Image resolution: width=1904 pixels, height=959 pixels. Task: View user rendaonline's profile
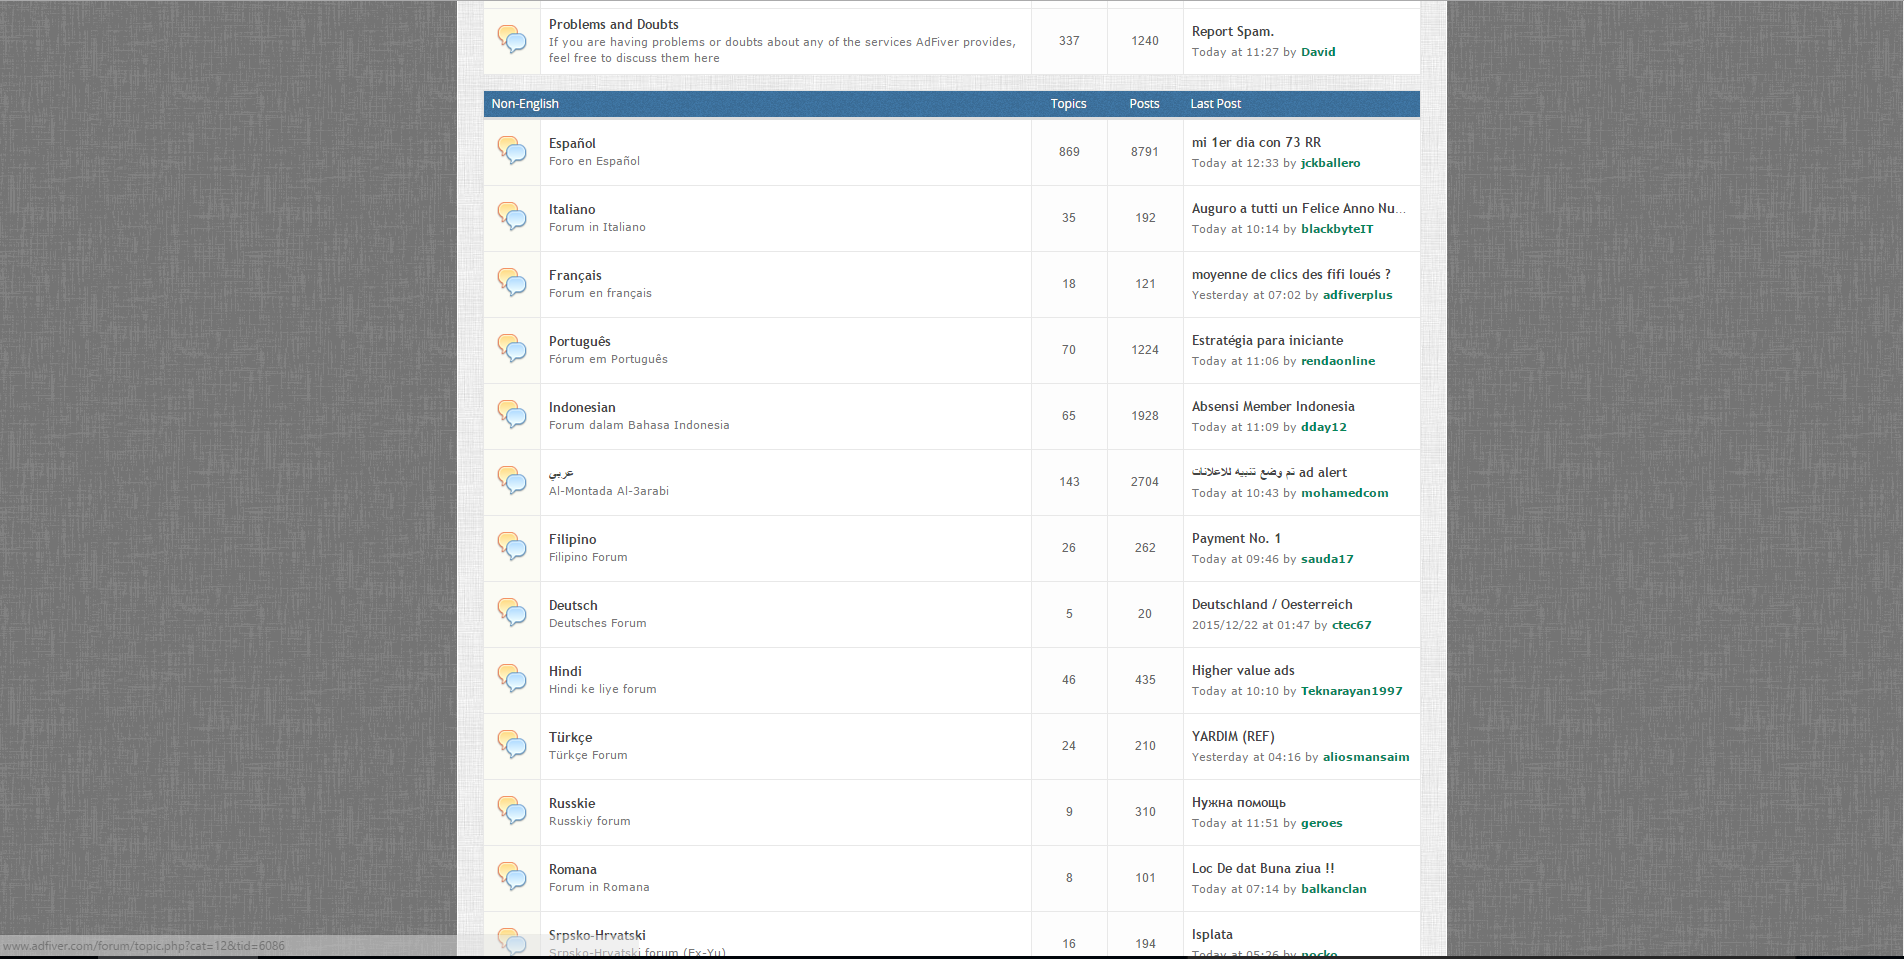click(1338, 361)
